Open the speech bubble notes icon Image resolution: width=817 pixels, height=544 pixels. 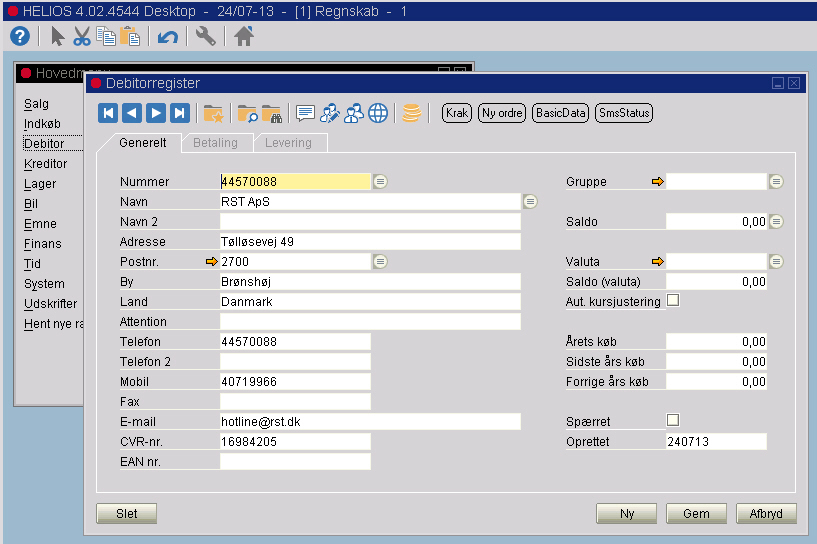click(305, 113)
